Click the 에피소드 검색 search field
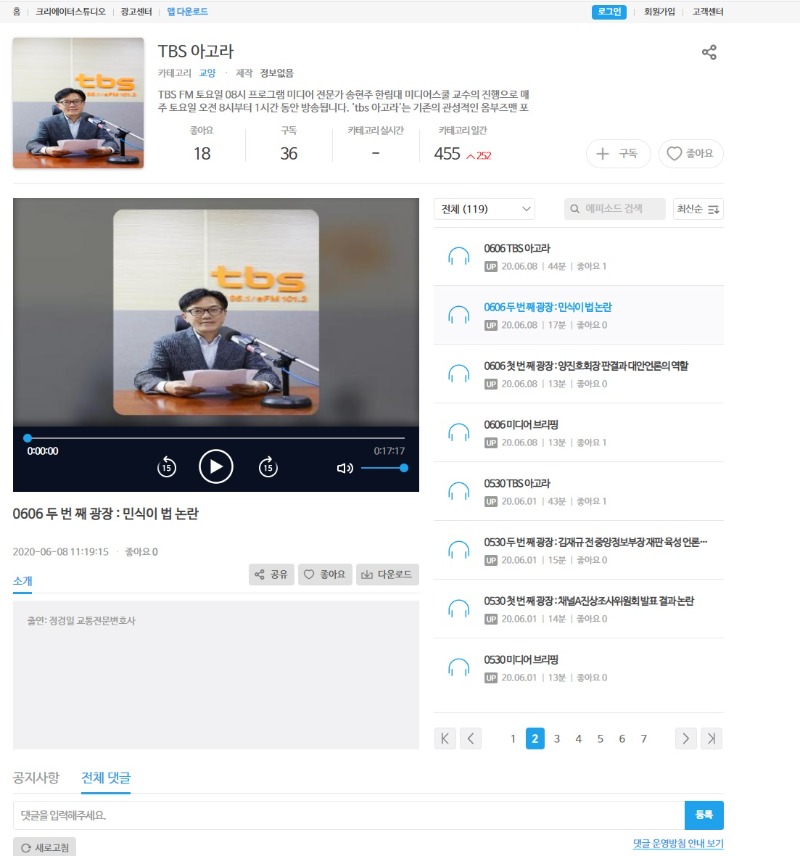 615,209
